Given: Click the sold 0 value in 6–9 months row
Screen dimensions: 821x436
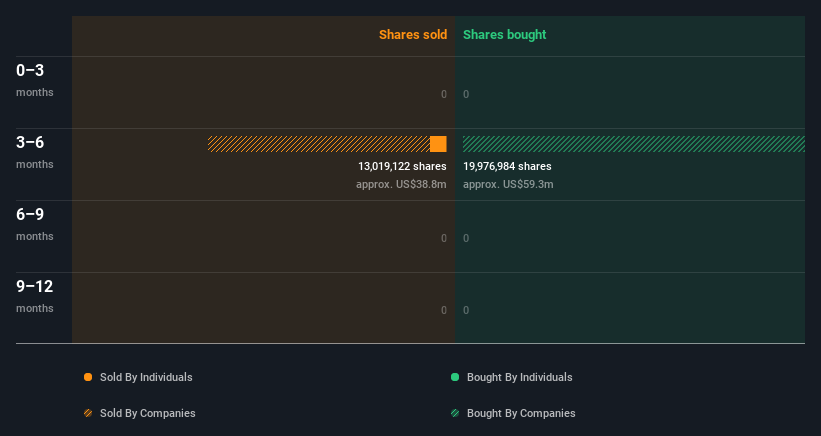Looking at the screenshot, I should (444, 239).
